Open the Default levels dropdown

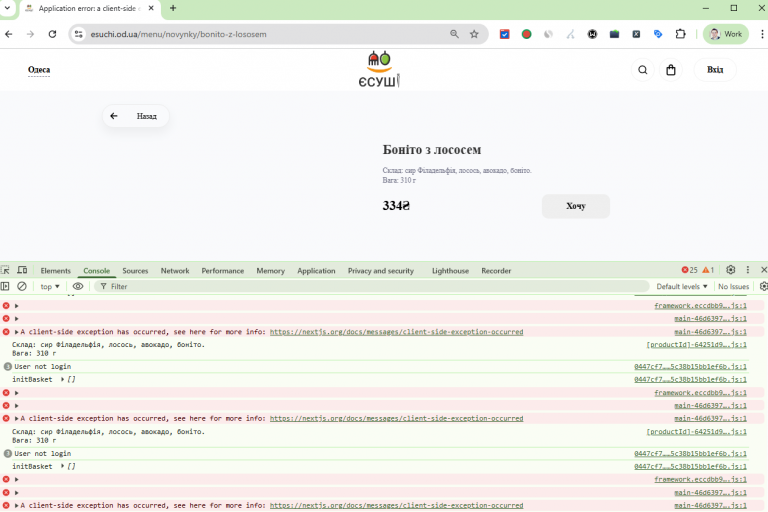click(682, 287)
